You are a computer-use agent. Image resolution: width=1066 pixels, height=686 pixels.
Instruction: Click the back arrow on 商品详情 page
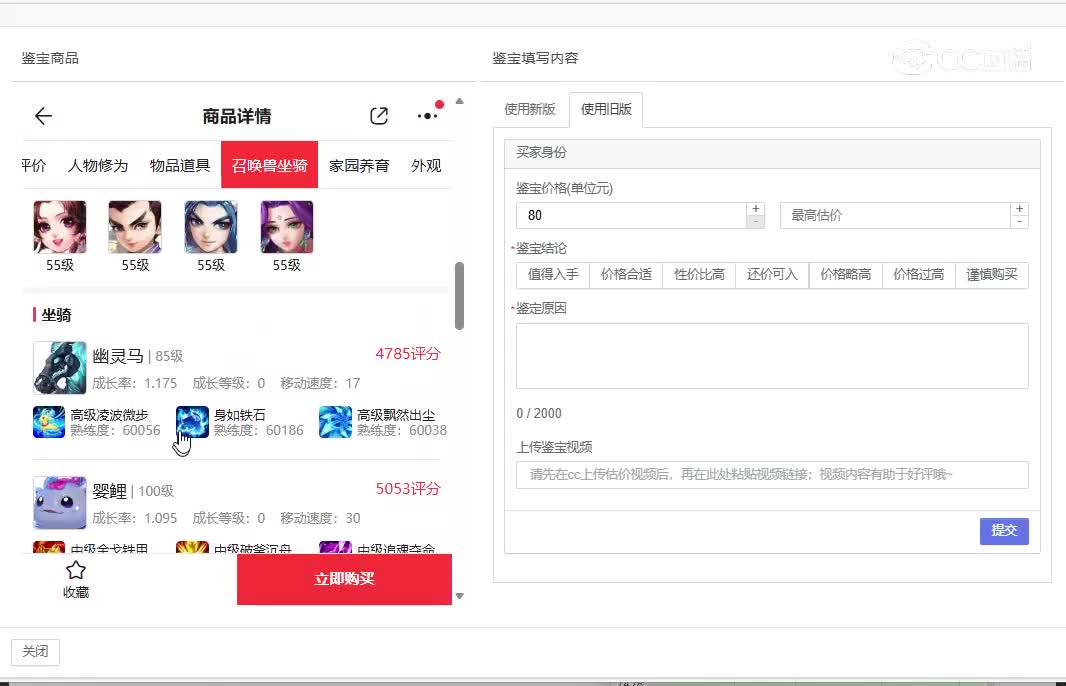[42, 116]
